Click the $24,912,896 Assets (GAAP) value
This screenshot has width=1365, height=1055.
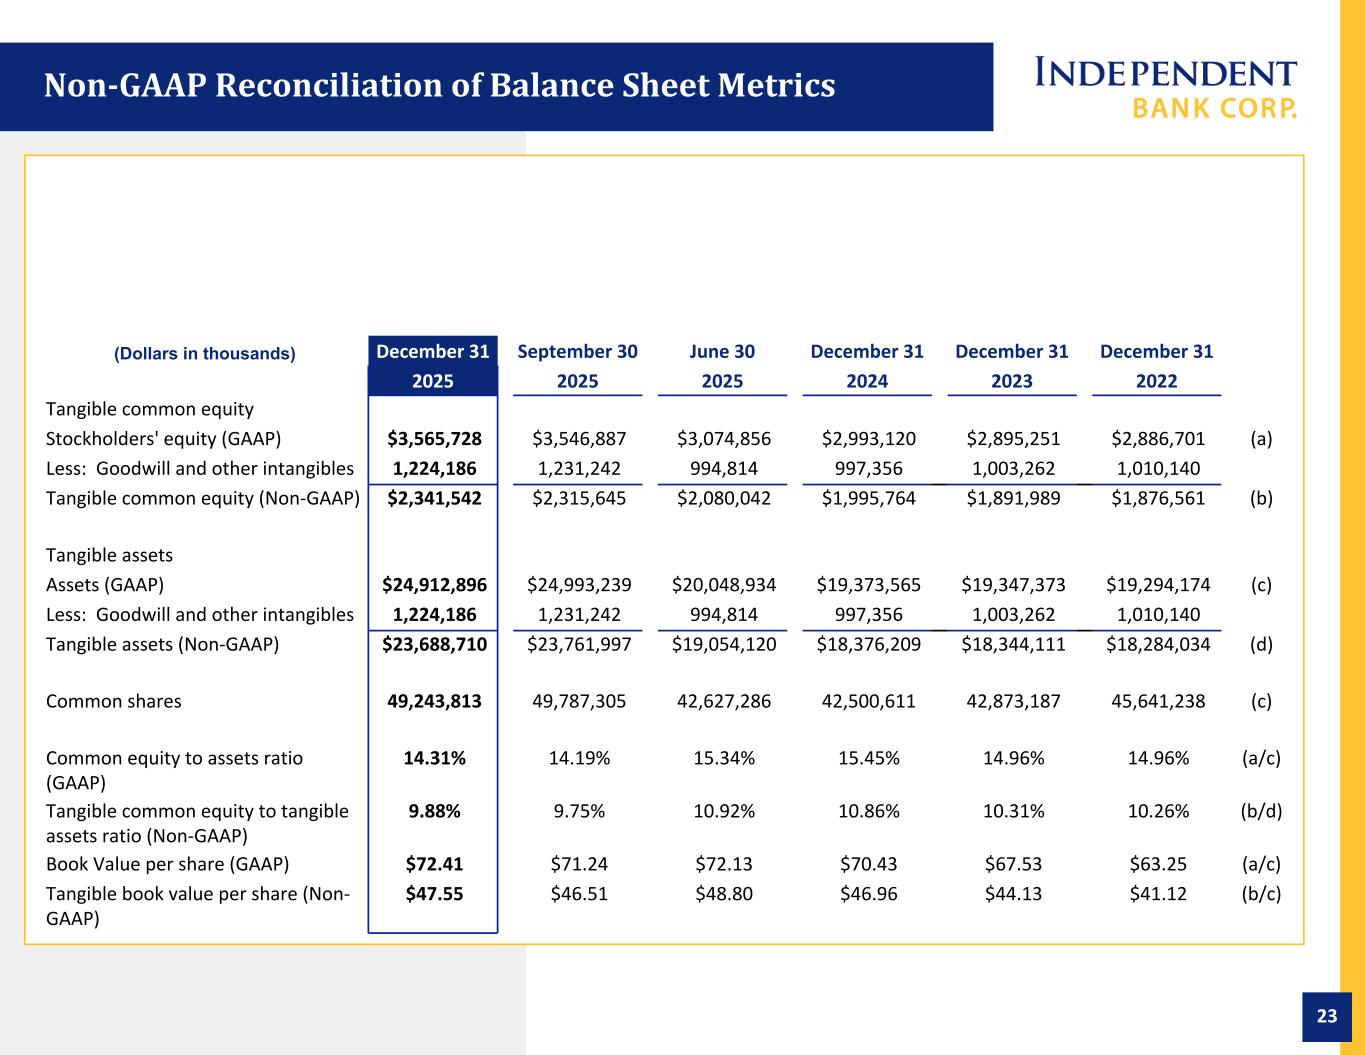[434, 585]
